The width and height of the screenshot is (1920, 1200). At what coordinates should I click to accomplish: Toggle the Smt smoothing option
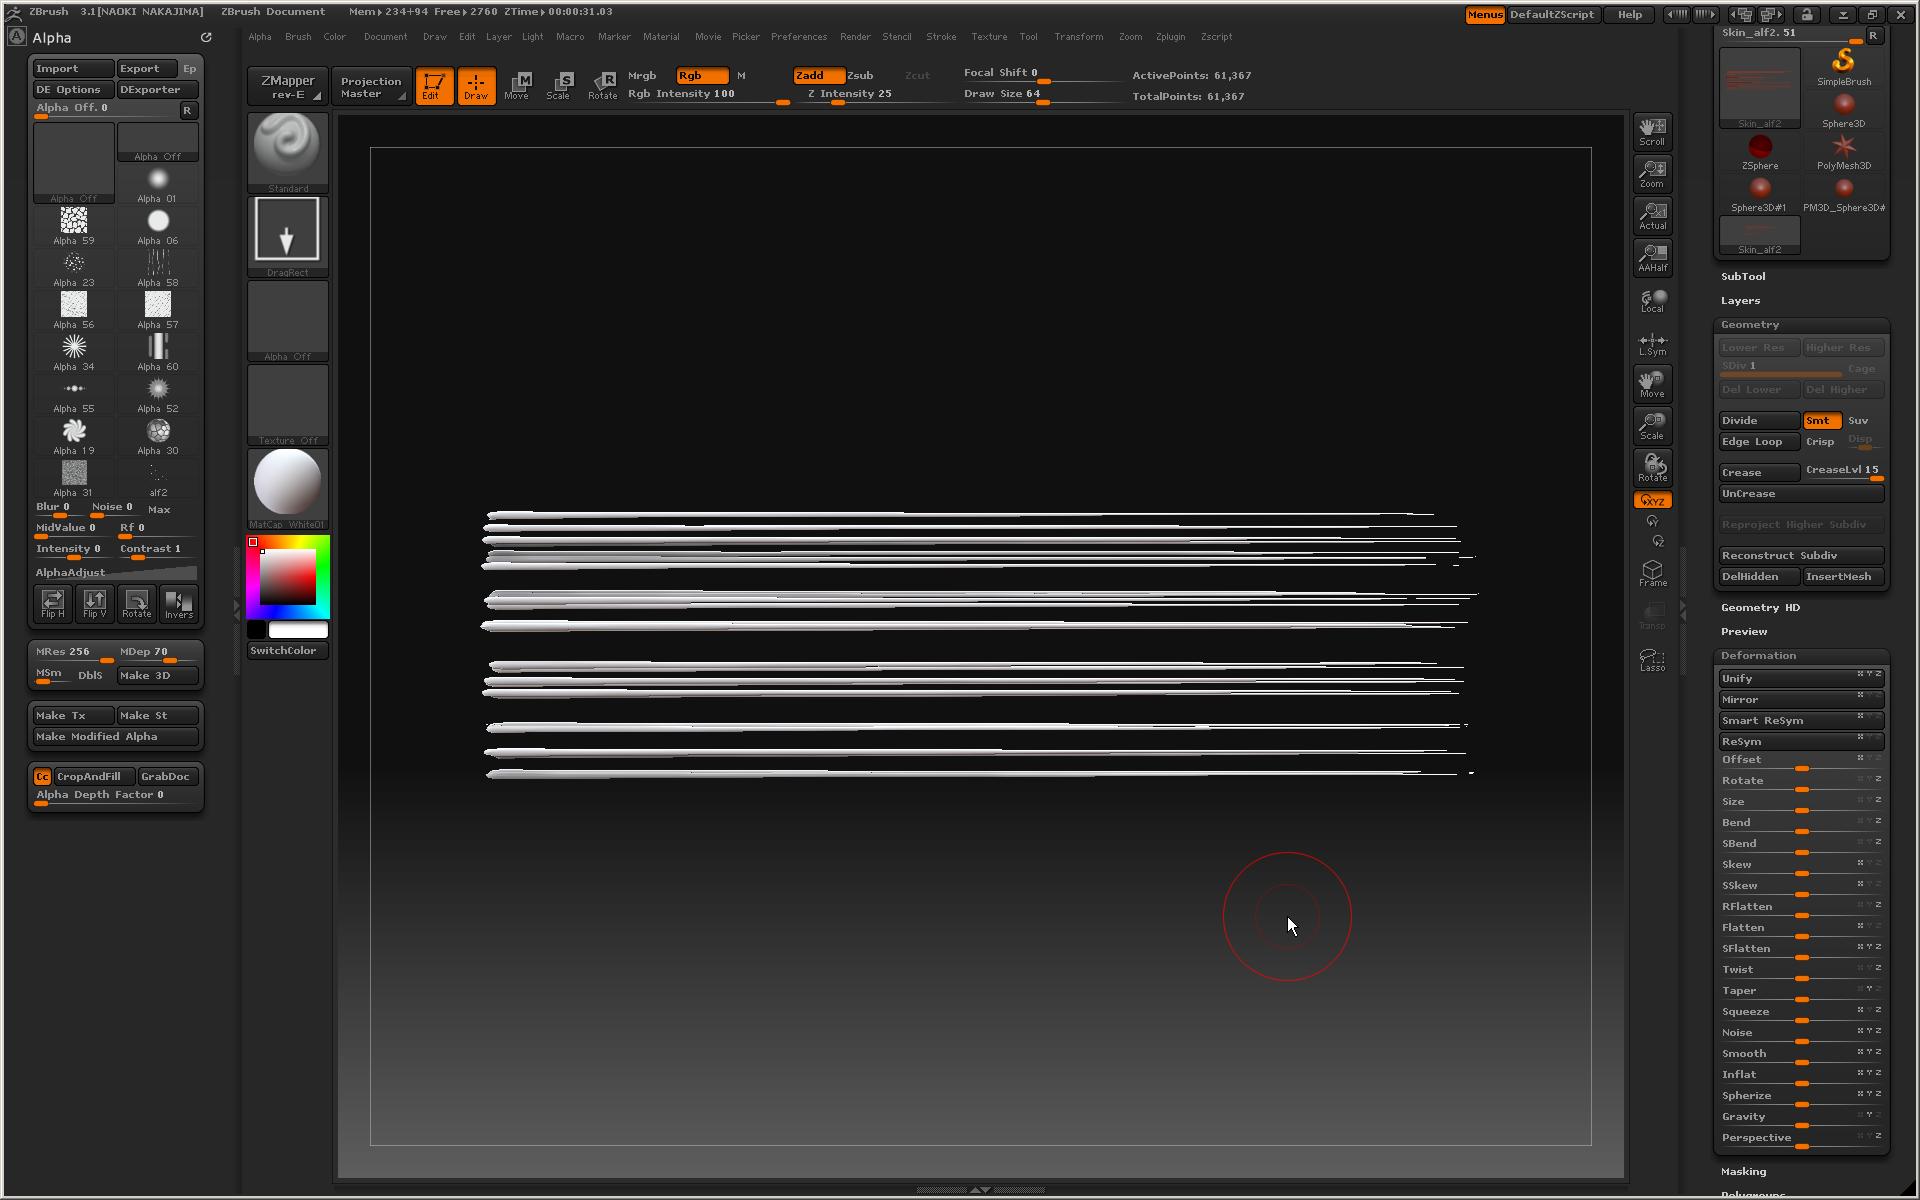pyautogui.click(x=1822, y=421)
